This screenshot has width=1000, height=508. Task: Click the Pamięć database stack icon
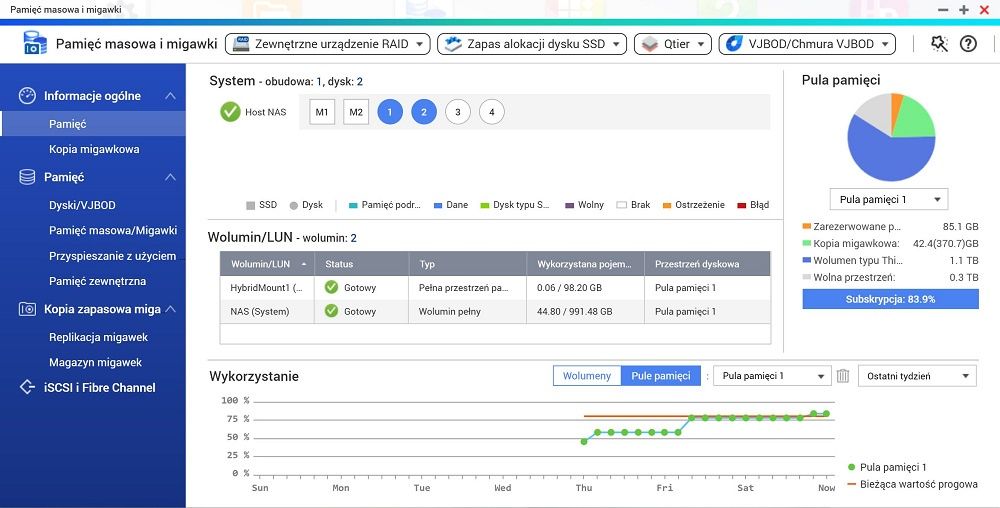tap(27, 177)
